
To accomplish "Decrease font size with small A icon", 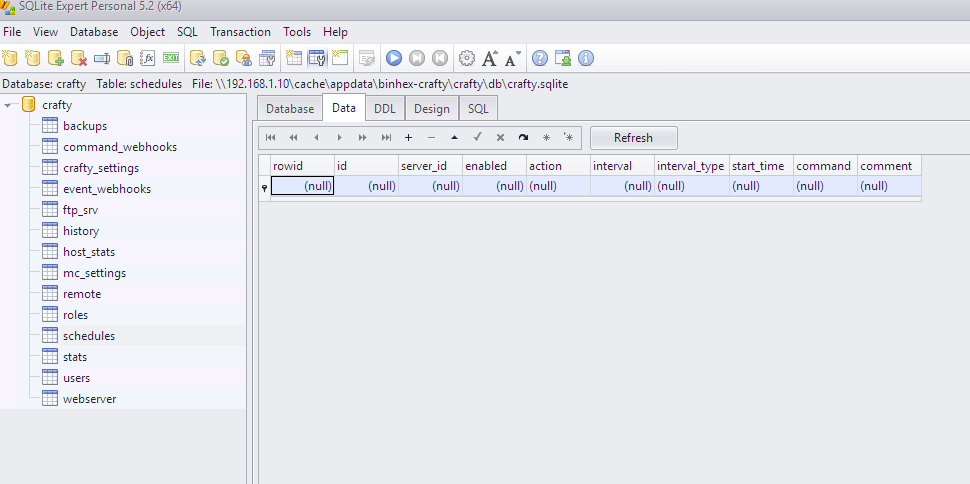I will pos(513,58).
